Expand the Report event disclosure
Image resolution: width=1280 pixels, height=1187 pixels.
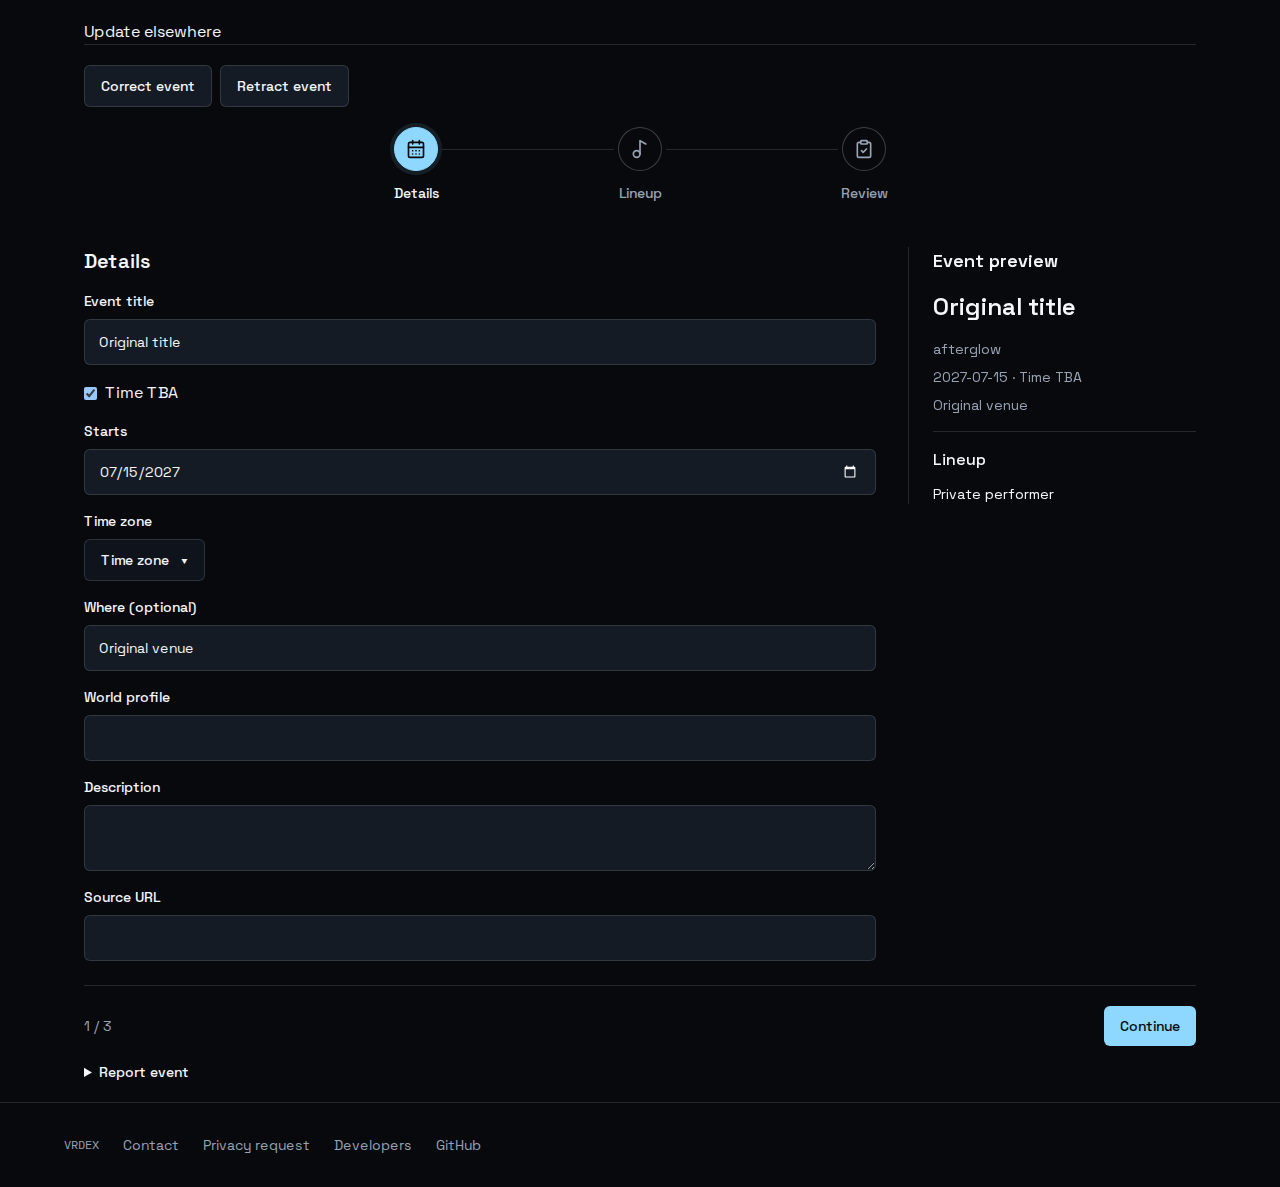point(136,1072)
